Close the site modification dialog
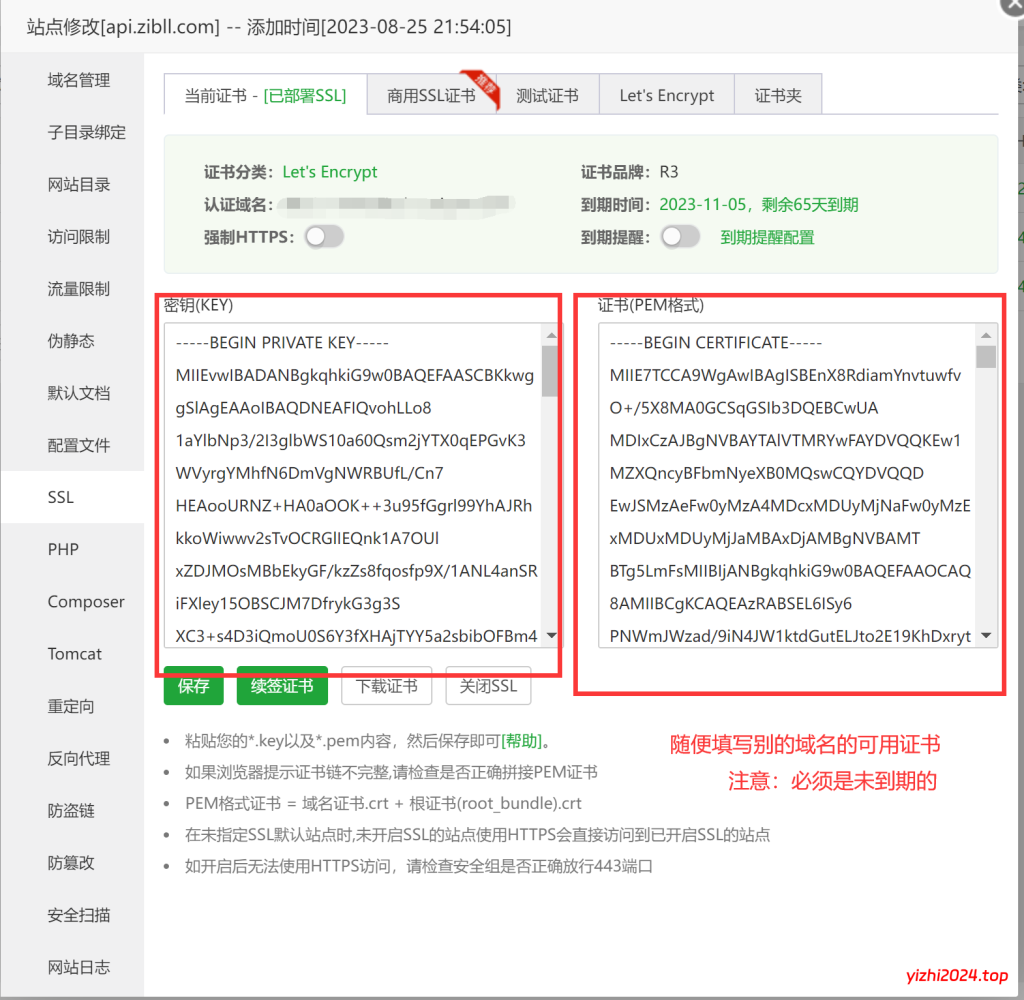Image resolution: width=1024 pixels, height=1000 pixels. click(1011, 10)
